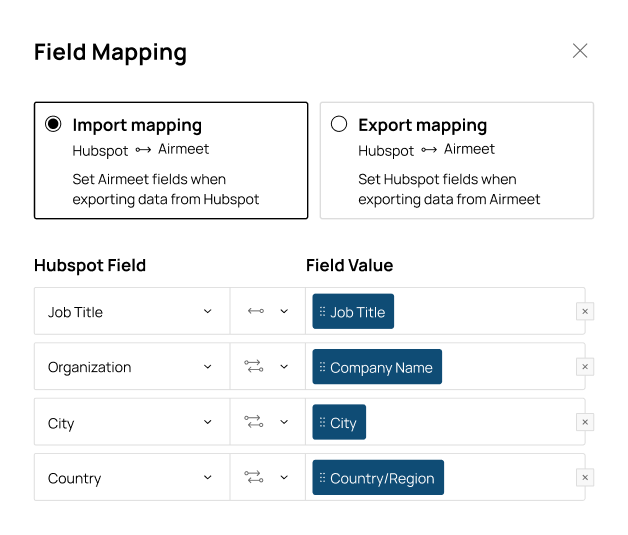Click the one-way sync arrow icon for Job Title
628x535 pixels.
(x=256, y=311)
